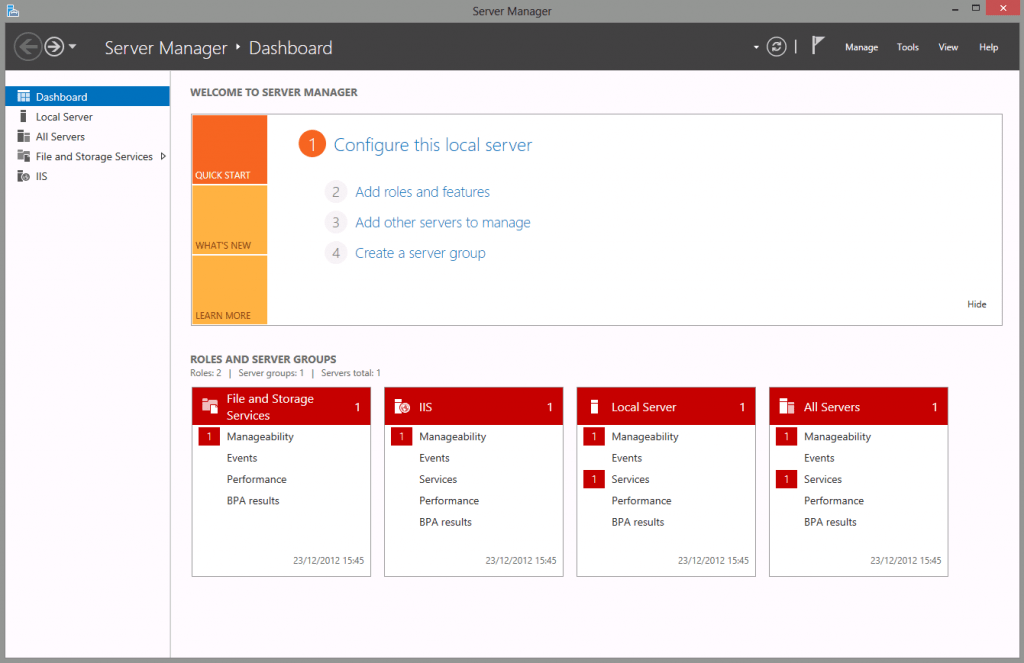Expand File and Storage Services arrow
The height and width of the screenshot is (663, 1024).
coord(163,156)
